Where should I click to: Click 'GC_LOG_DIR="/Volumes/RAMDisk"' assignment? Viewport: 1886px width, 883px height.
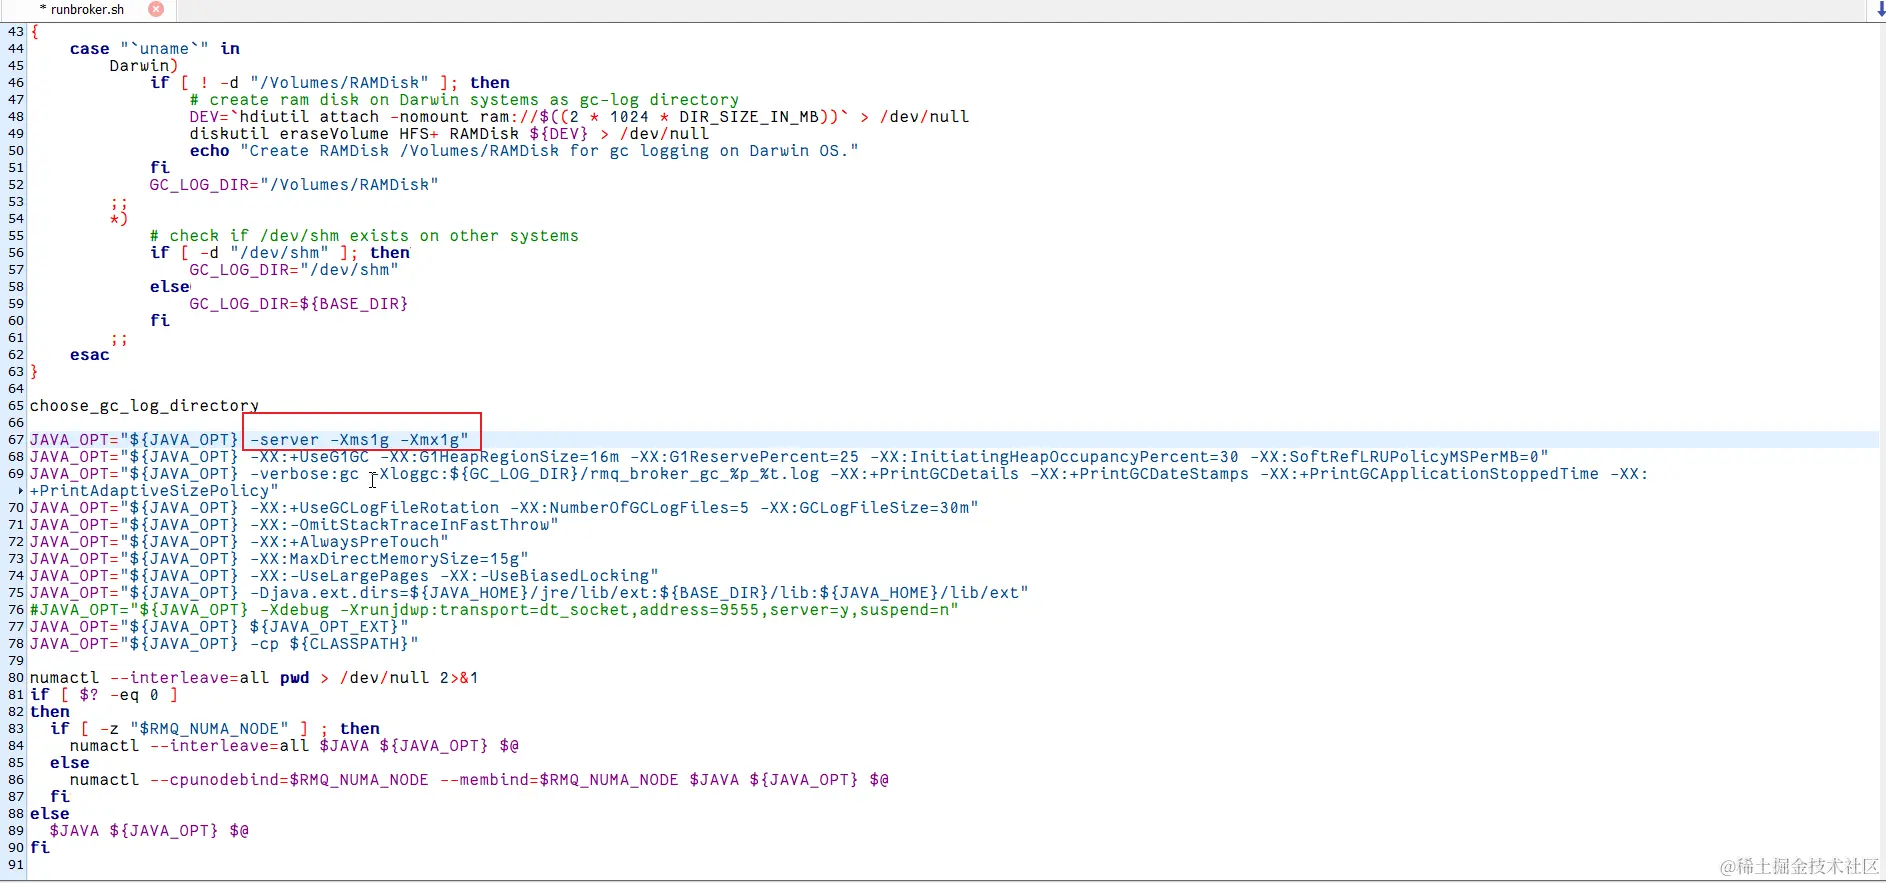pyautogui.click(x=294, y=184)
